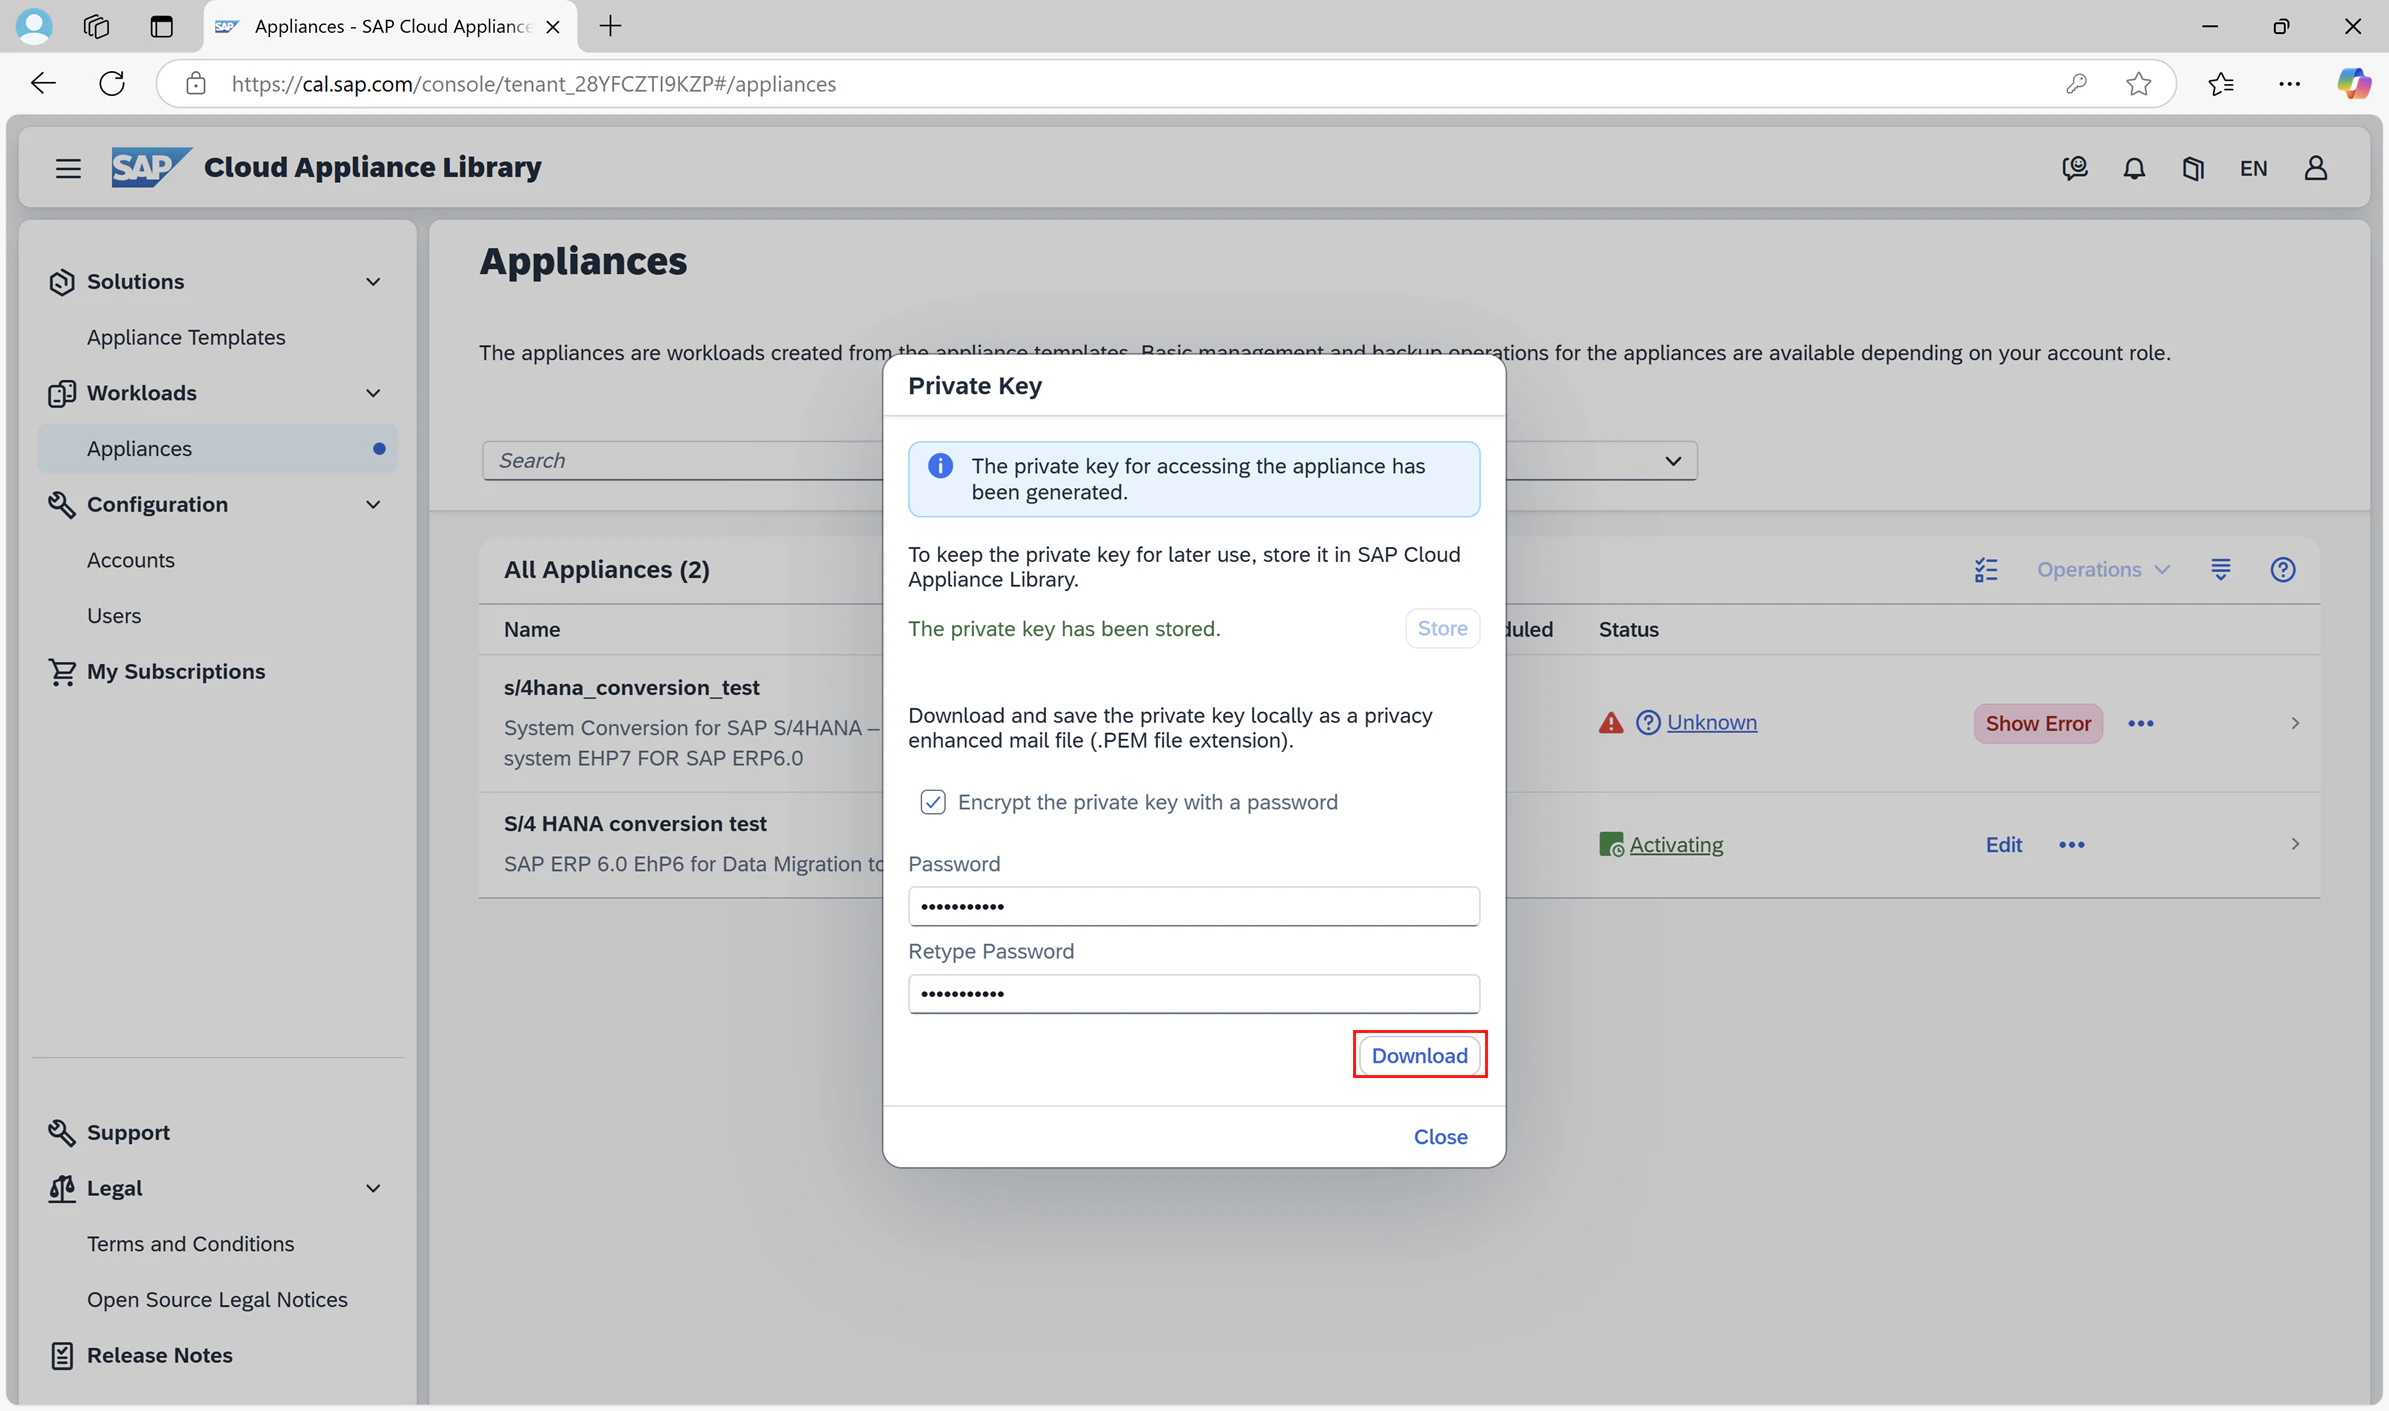Open Users in the sidebar

(114, 616)
